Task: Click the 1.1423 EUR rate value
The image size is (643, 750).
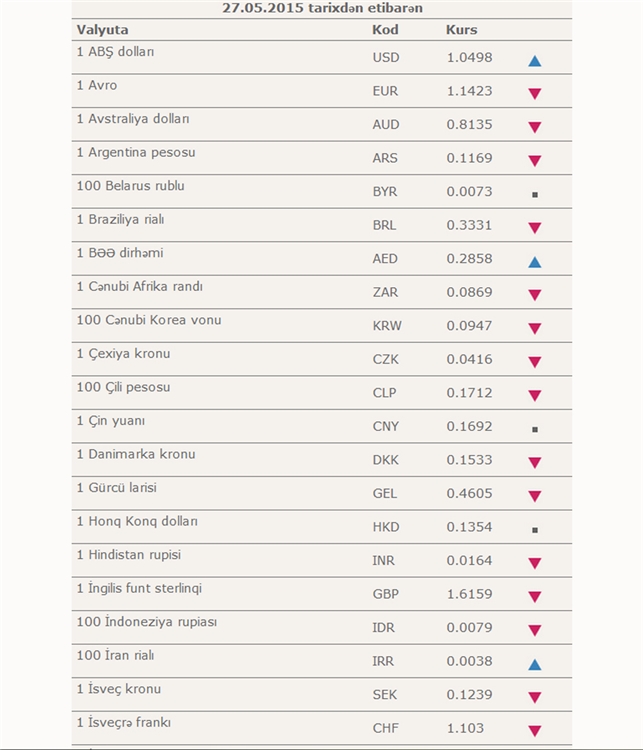Action: pos(469,91)
